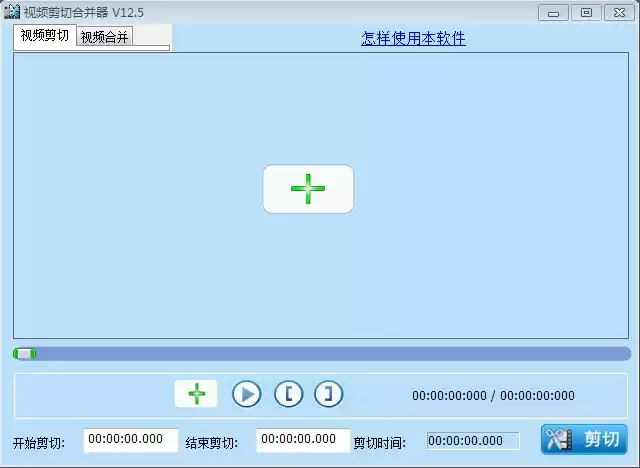Maximize the 视频剪切合并器 window
Screen dimensions: 640x468
[x=585, y=12]
